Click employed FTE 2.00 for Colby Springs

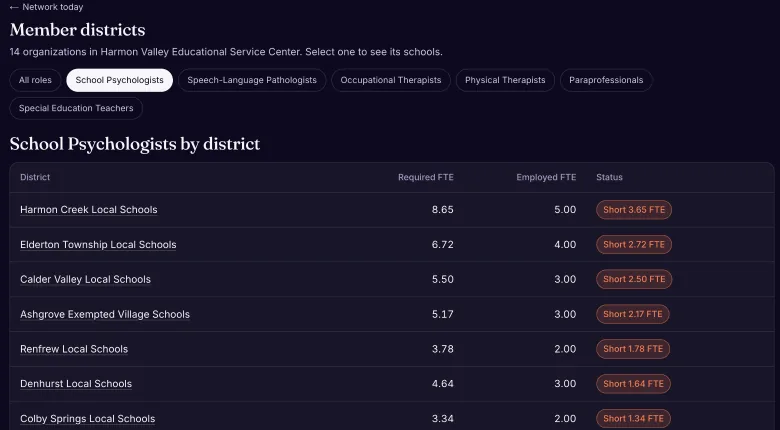565,419
